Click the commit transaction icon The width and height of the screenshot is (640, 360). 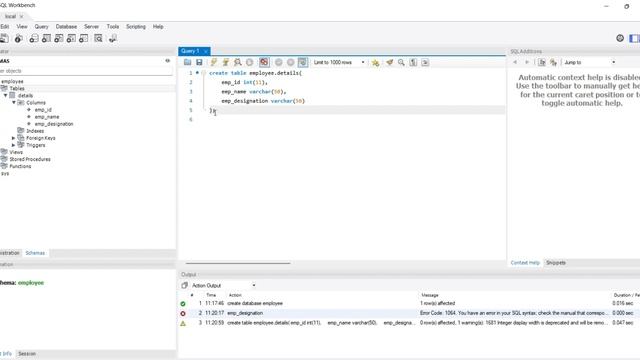coord(278,62)
